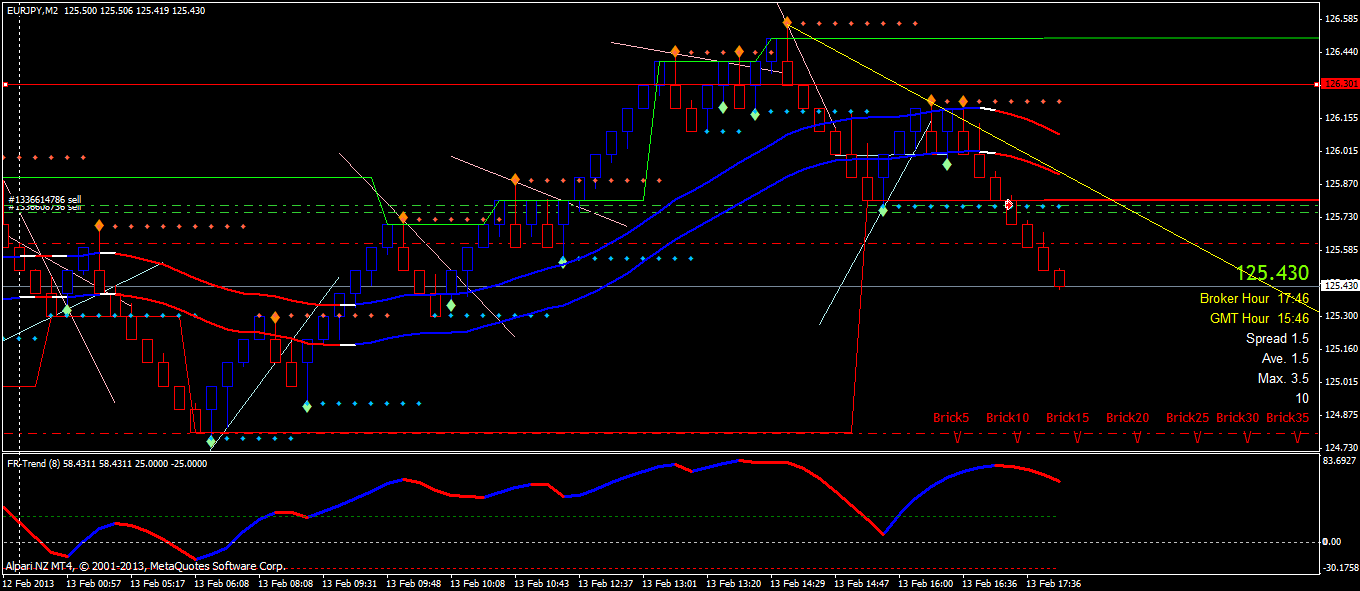Click the arrow marker below Brick15
The width and height of the screenshot is (1360, 591).
click(x=1078, y=437)
